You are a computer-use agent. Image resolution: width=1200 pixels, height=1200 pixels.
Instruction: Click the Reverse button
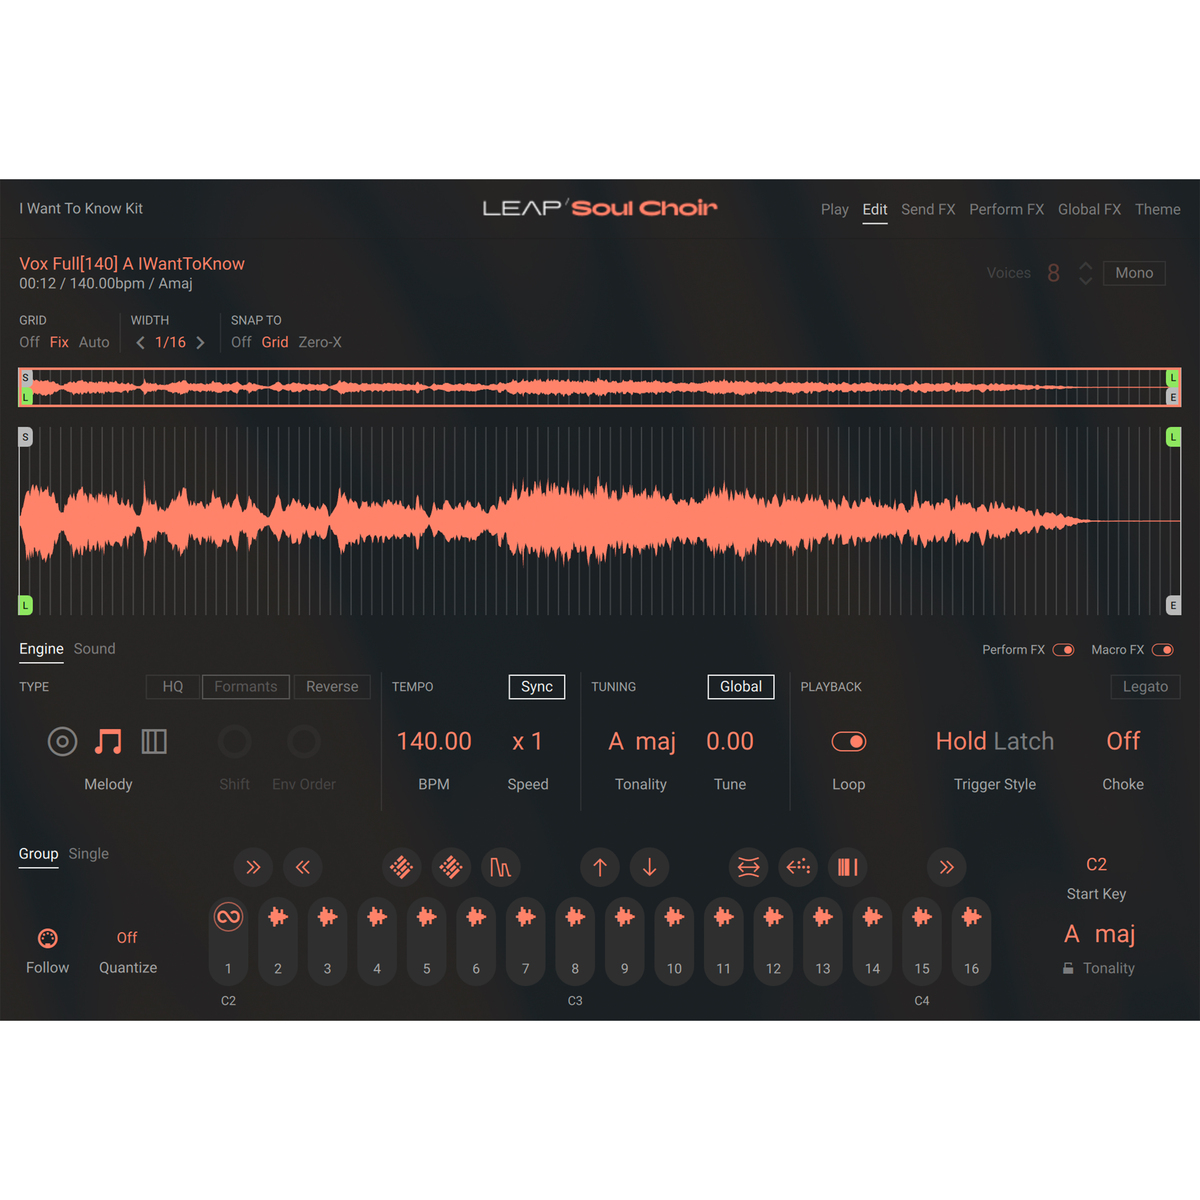click(x=332, y=687)
